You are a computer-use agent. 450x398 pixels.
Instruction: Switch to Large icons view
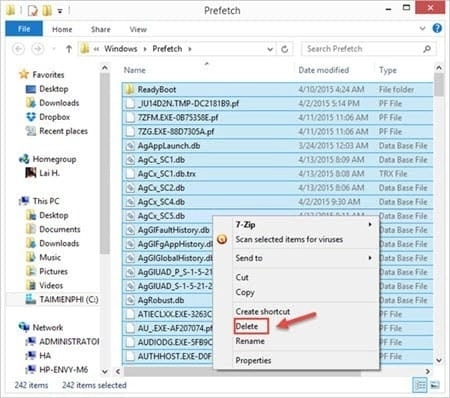point(434,385)
